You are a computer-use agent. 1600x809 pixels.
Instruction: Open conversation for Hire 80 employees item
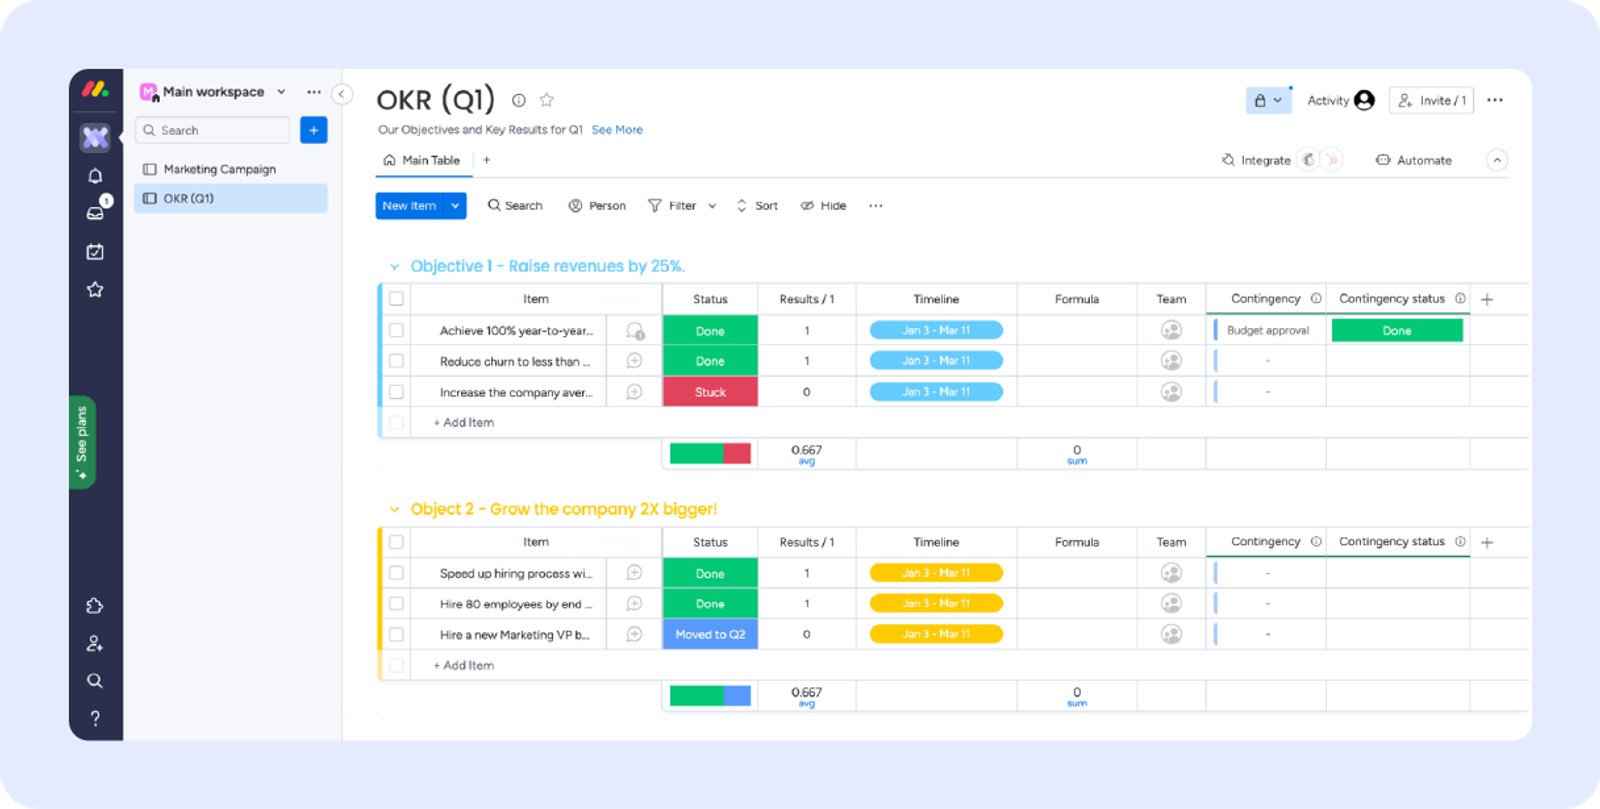pyautogui.click(x=634, y=604)
